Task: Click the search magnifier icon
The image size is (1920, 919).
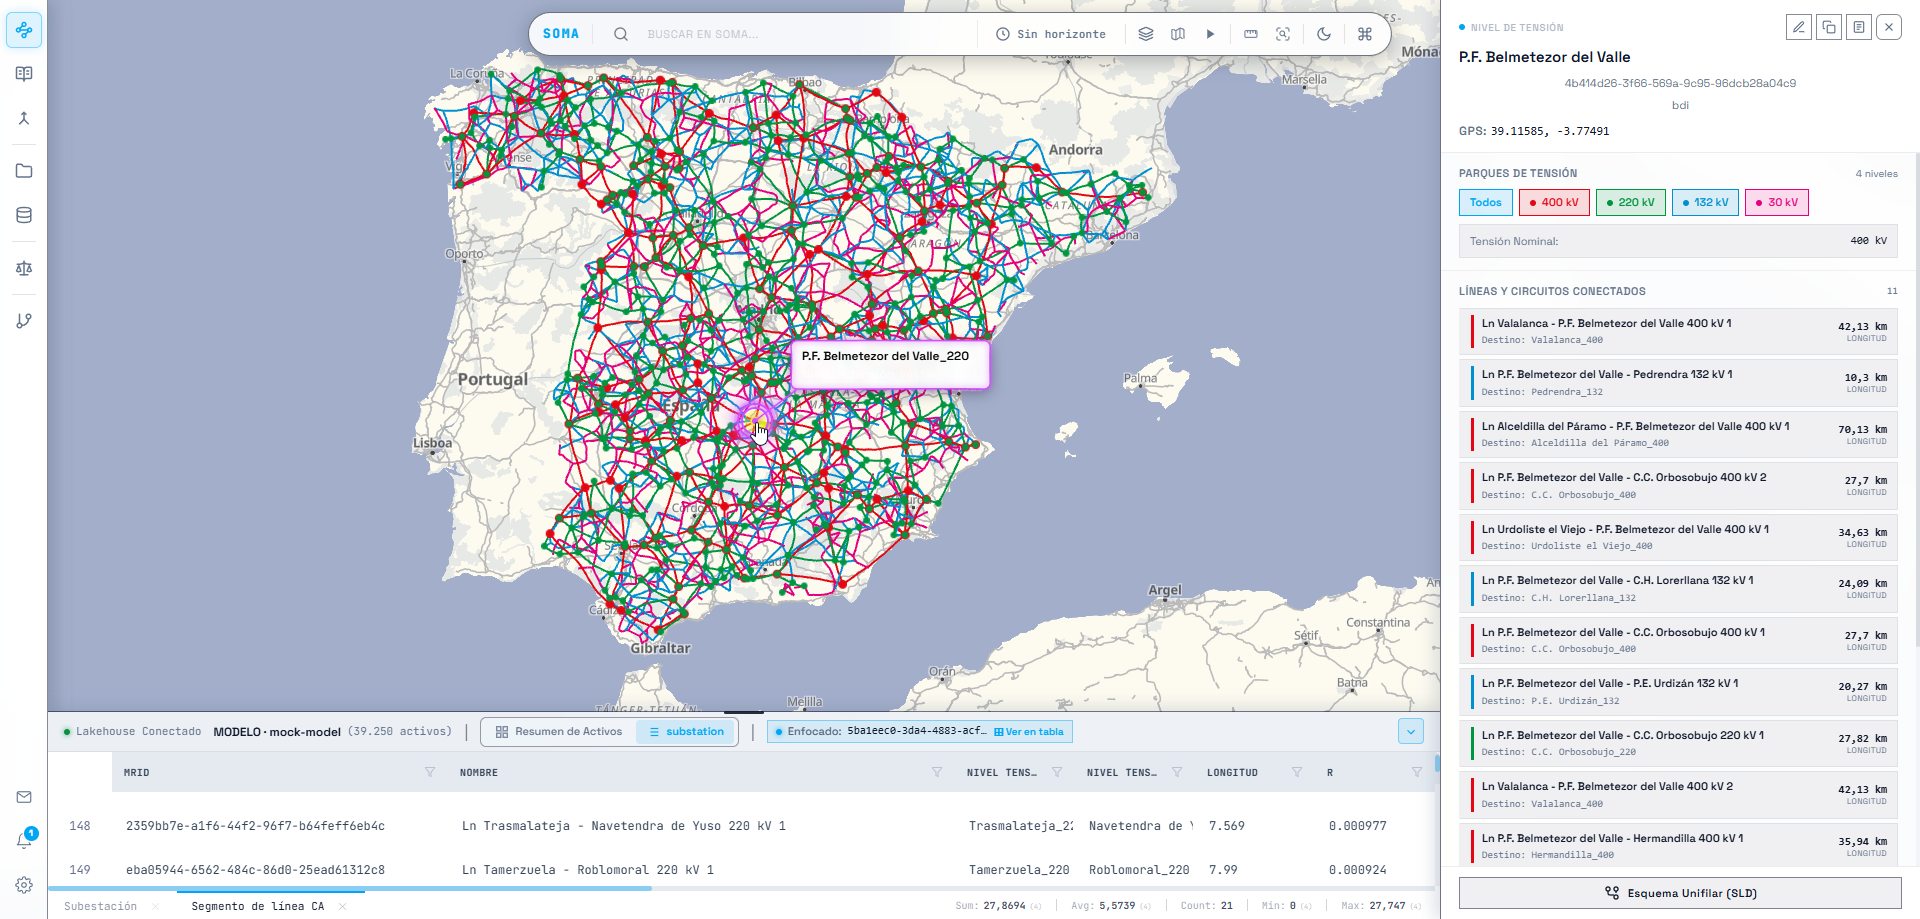Action: tap(621, 34)
